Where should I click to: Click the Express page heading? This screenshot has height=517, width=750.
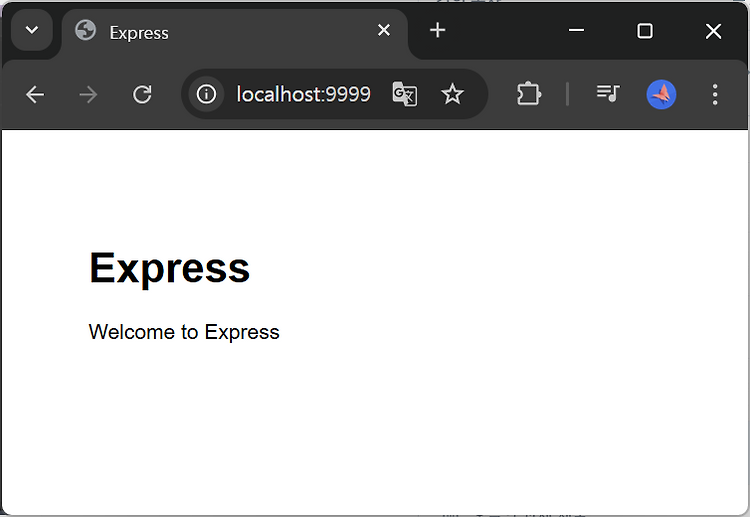click(169, 269)
